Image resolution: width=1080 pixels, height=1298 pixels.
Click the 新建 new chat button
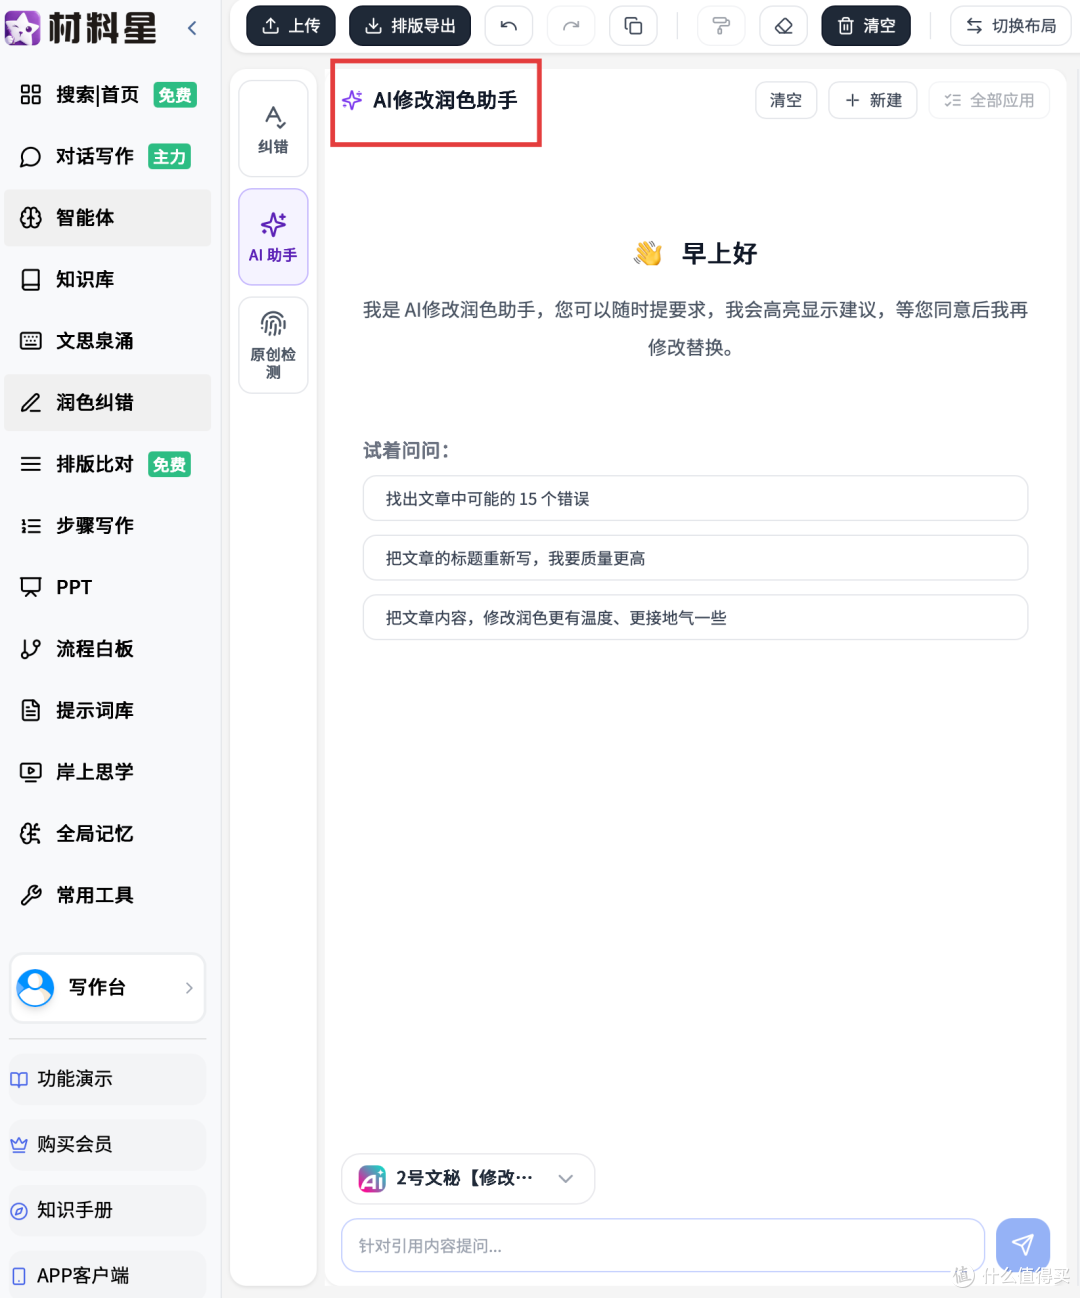click(873, 100)
